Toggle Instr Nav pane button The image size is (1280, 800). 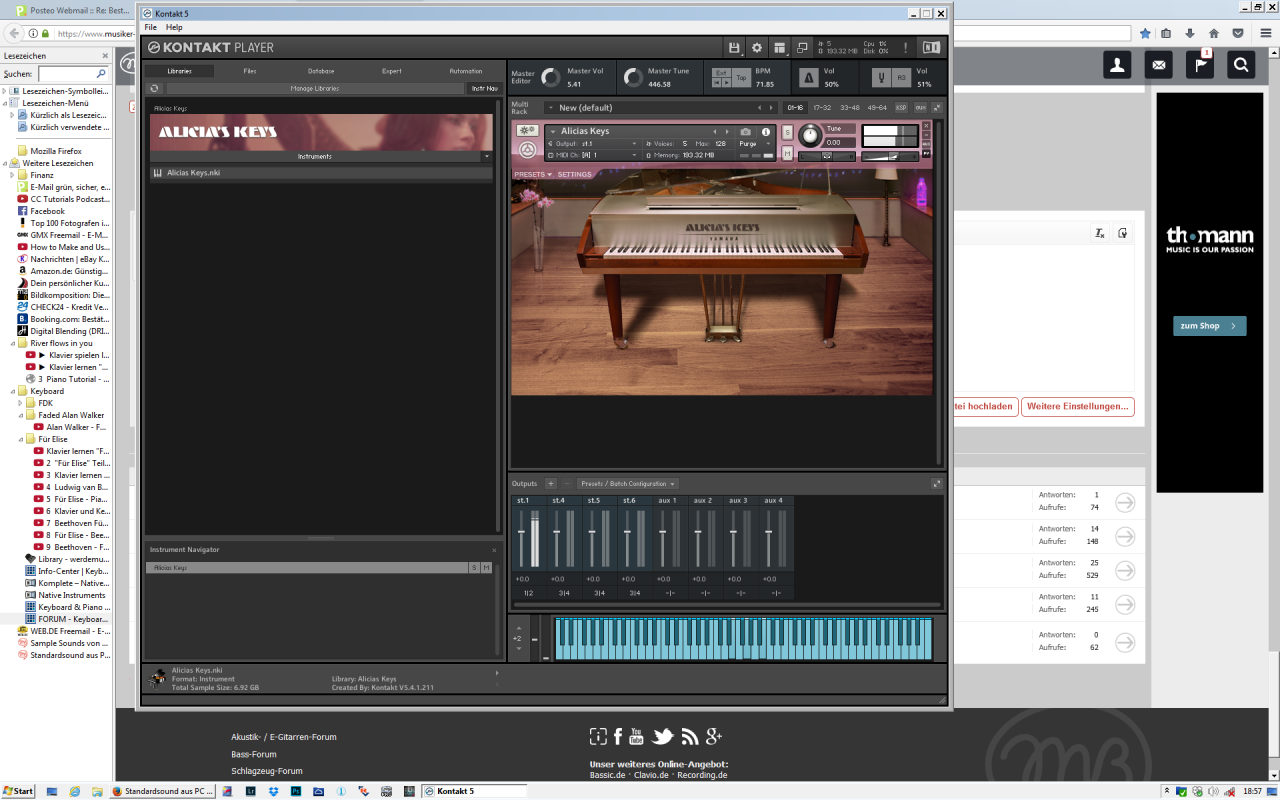click(x=483, y=88)
